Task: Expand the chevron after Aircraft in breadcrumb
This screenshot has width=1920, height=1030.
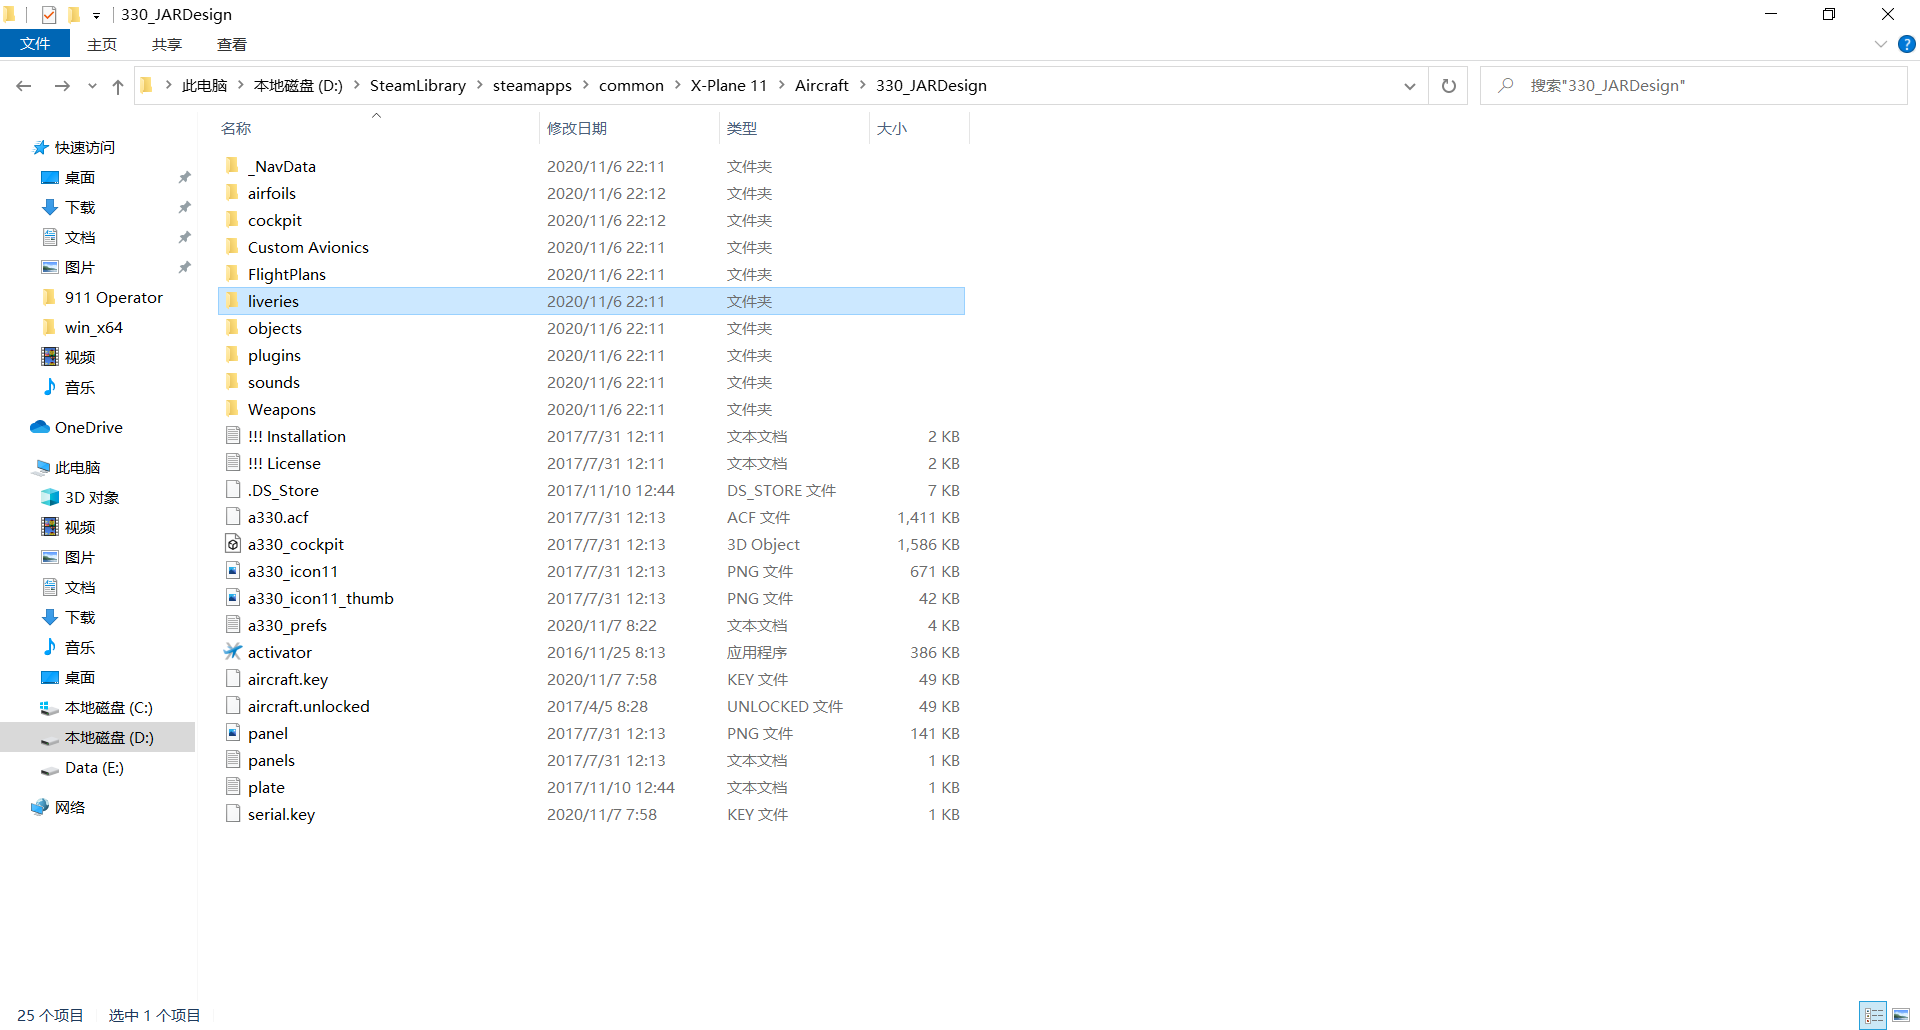Action: coord(863,86)
